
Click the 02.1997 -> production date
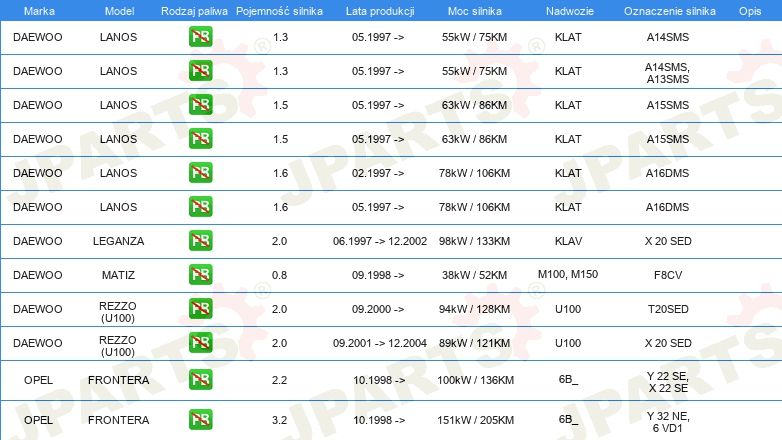point(378,173)
